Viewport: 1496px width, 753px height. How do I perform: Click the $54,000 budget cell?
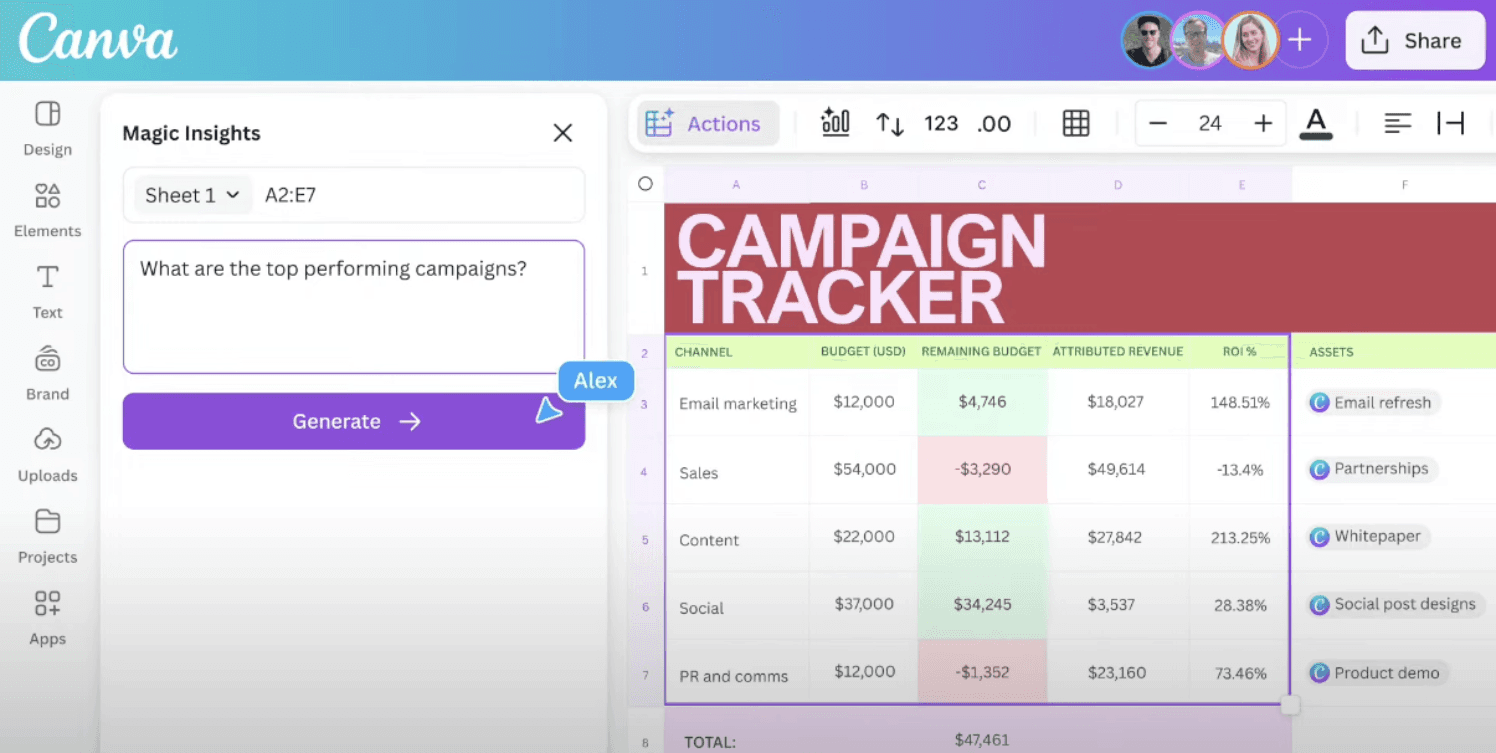(x=864, y=469)
